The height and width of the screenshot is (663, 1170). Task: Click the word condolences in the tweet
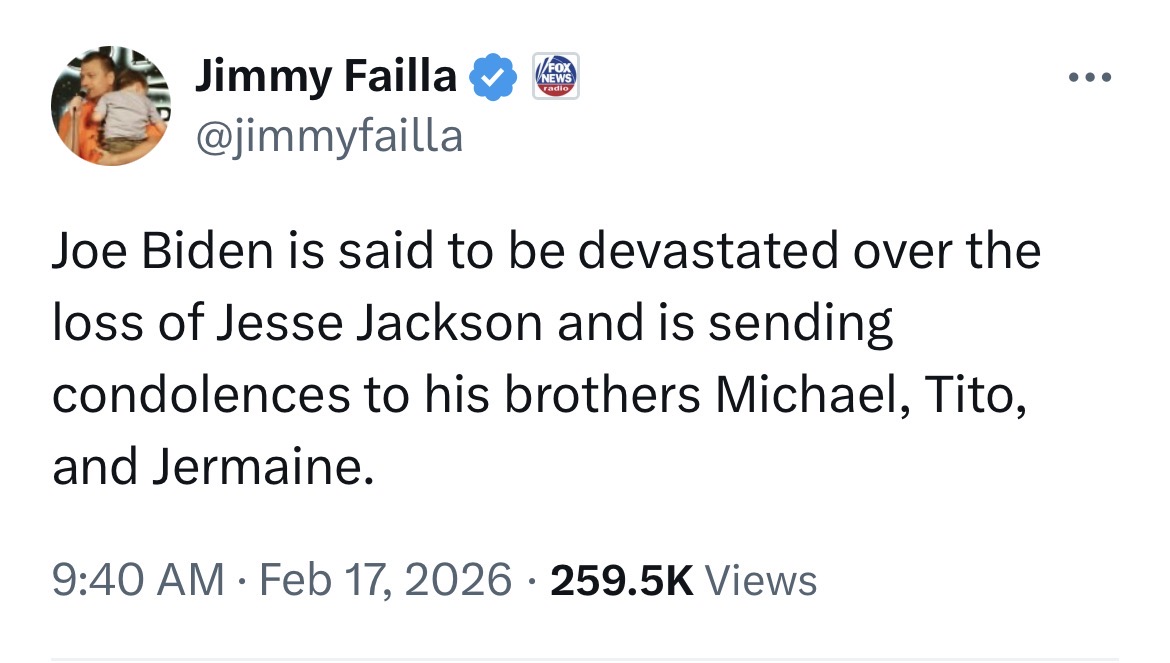199,395
